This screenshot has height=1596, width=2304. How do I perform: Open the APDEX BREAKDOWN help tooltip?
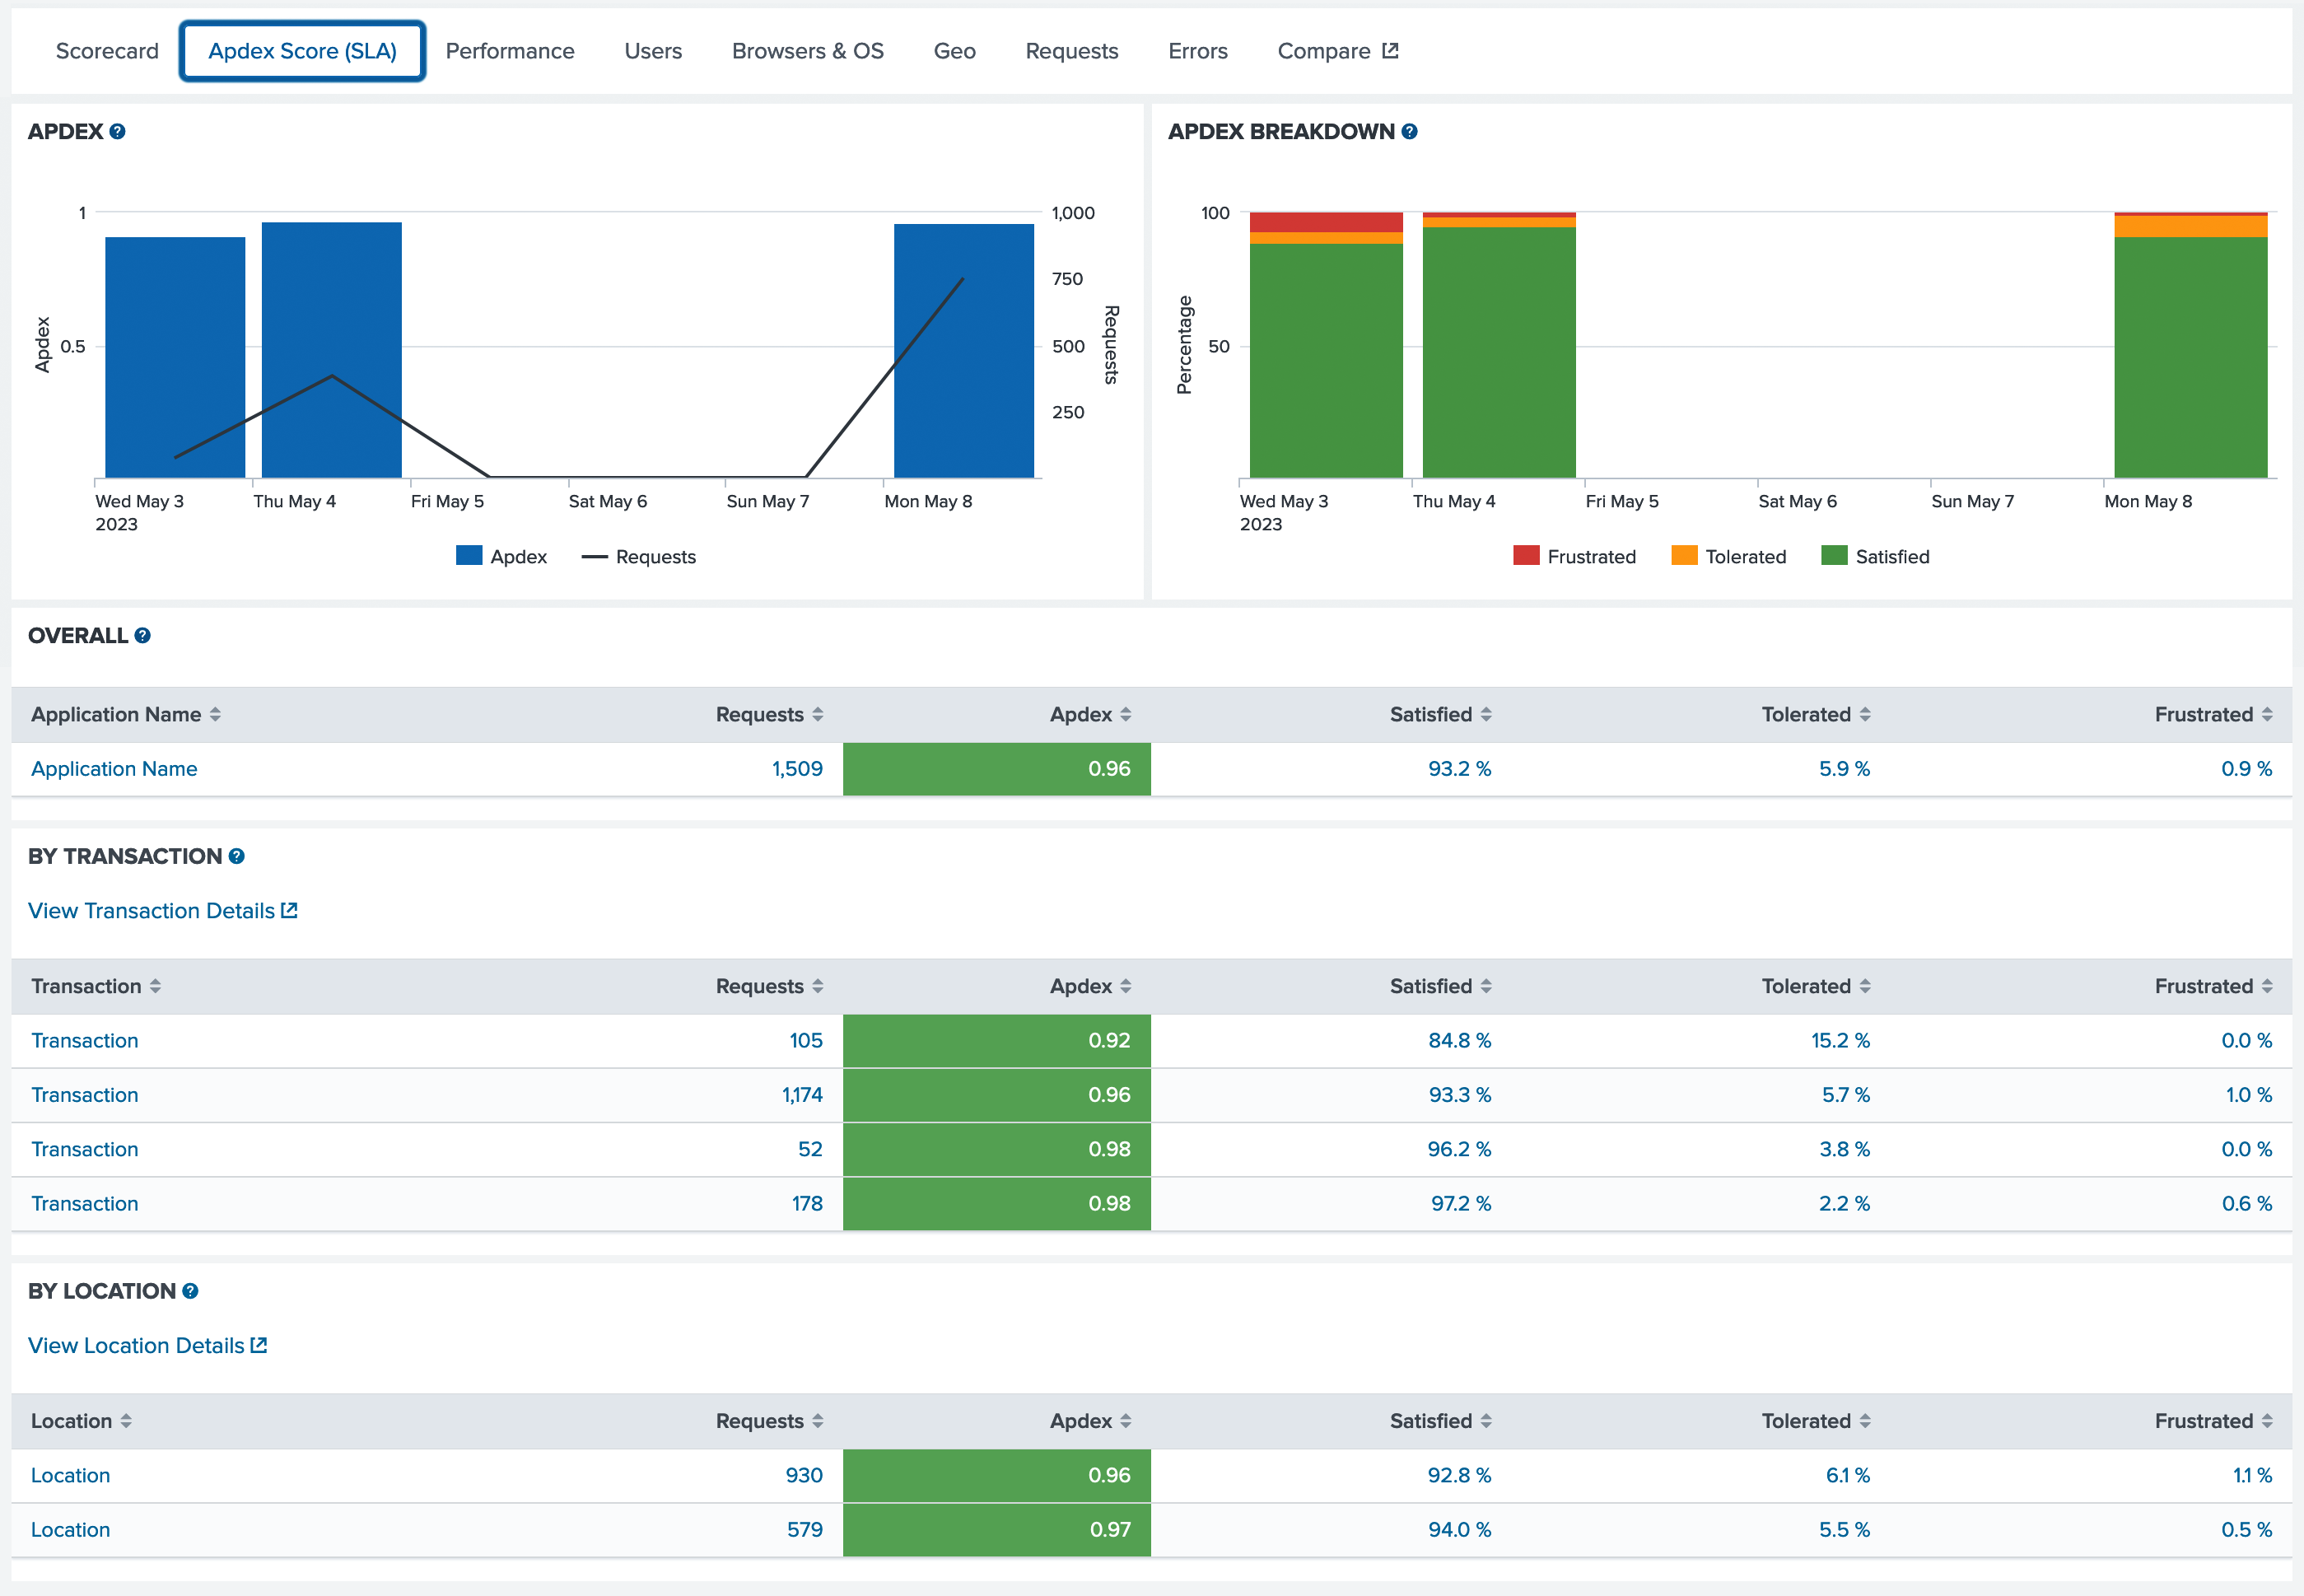point(1408,131)
